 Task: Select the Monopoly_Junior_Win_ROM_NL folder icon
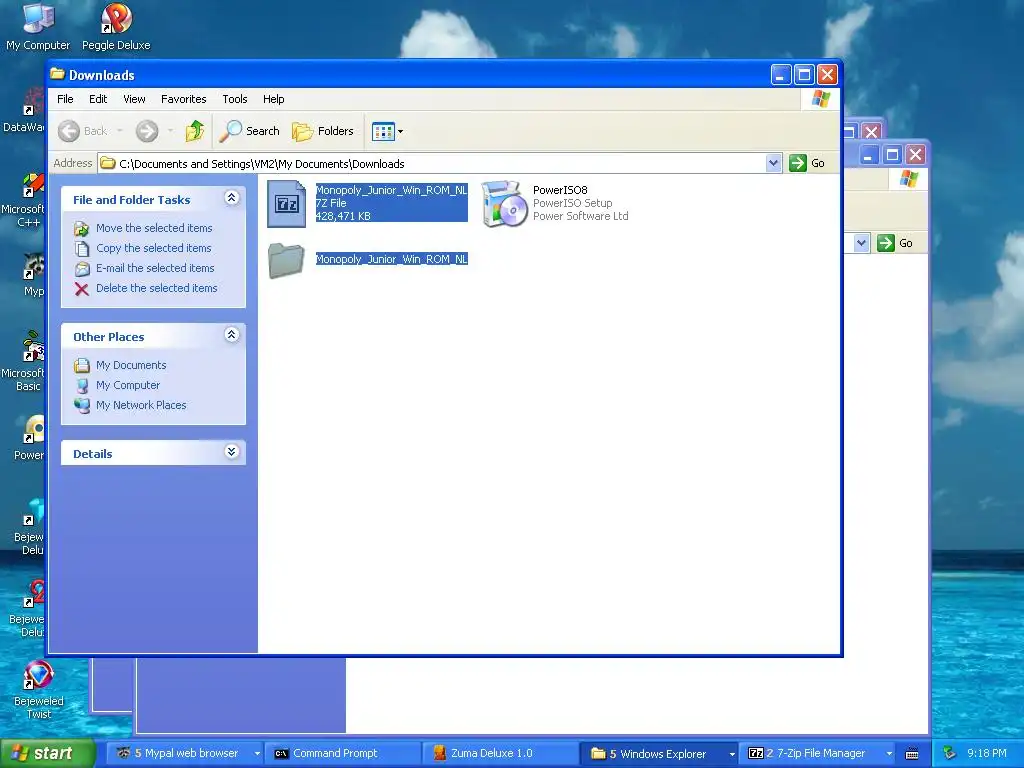(286, 260)
